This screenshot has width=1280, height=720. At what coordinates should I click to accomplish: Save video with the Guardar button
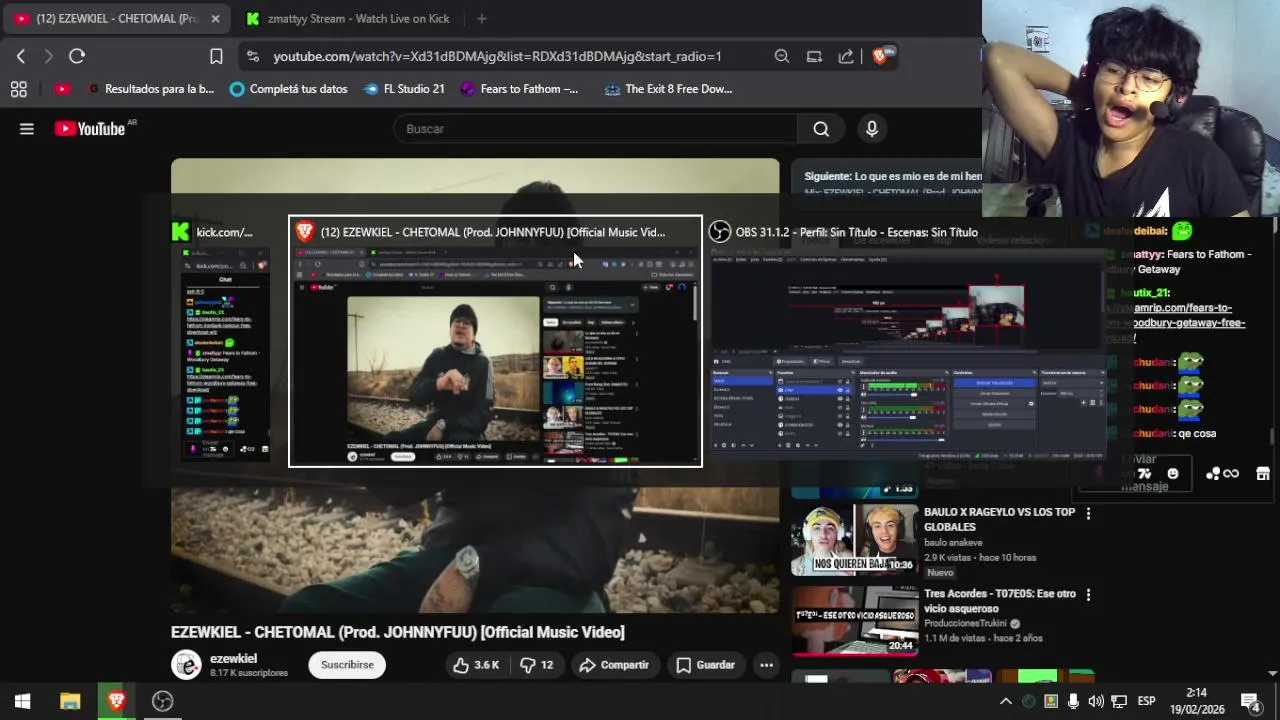click(705, 665)
